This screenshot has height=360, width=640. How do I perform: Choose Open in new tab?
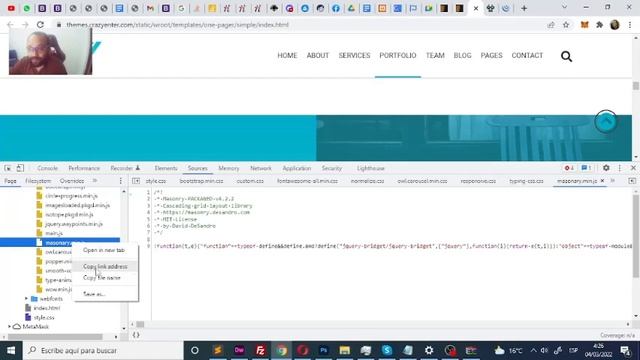104,250
